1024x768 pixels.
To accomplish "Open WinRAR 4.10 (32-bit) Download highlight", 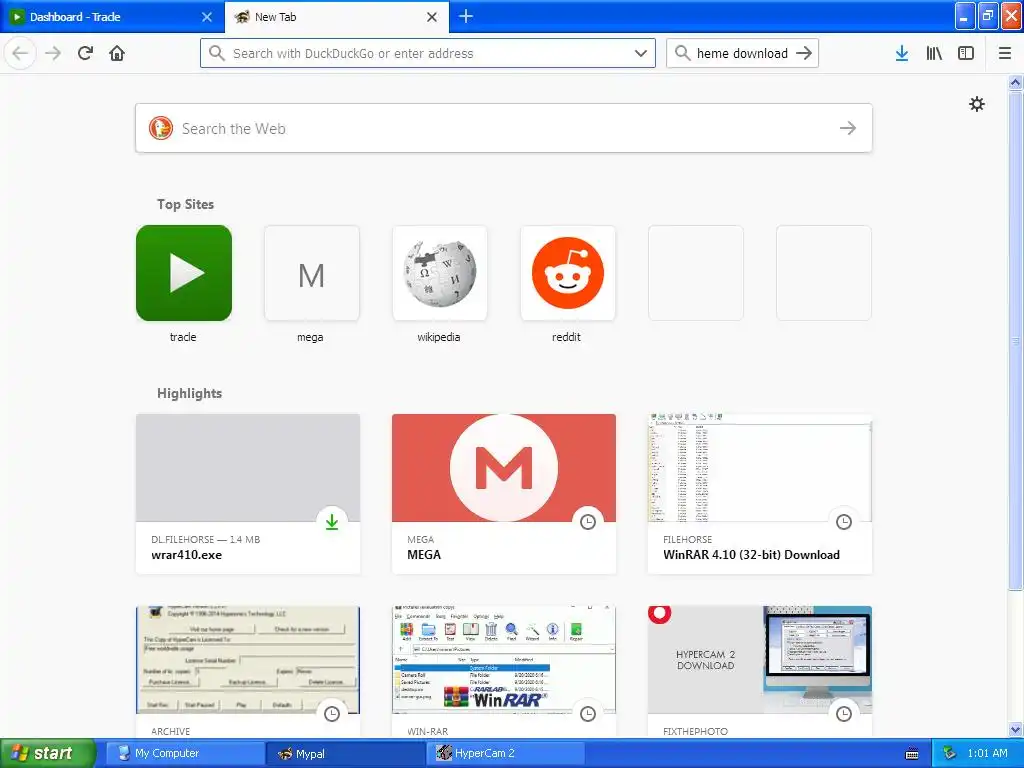I will point(760,494).
